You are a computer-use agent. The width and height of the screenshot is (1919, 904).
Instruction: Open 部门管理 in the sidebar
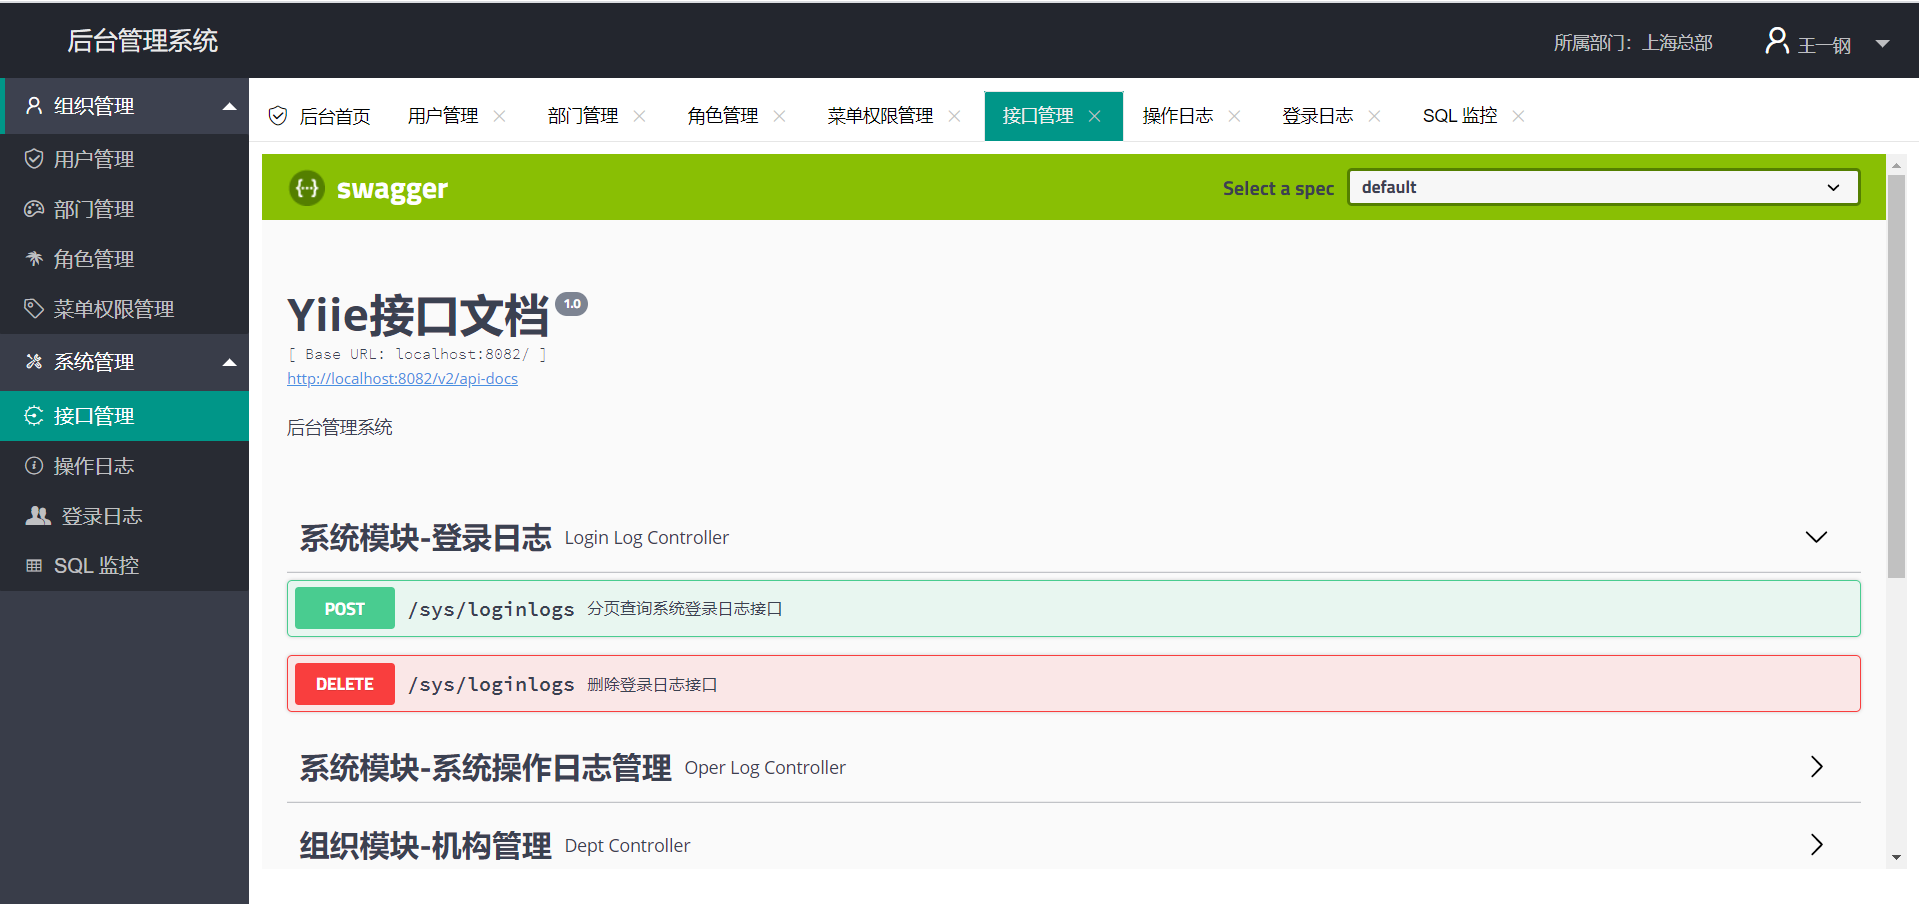tap(124, 209)
